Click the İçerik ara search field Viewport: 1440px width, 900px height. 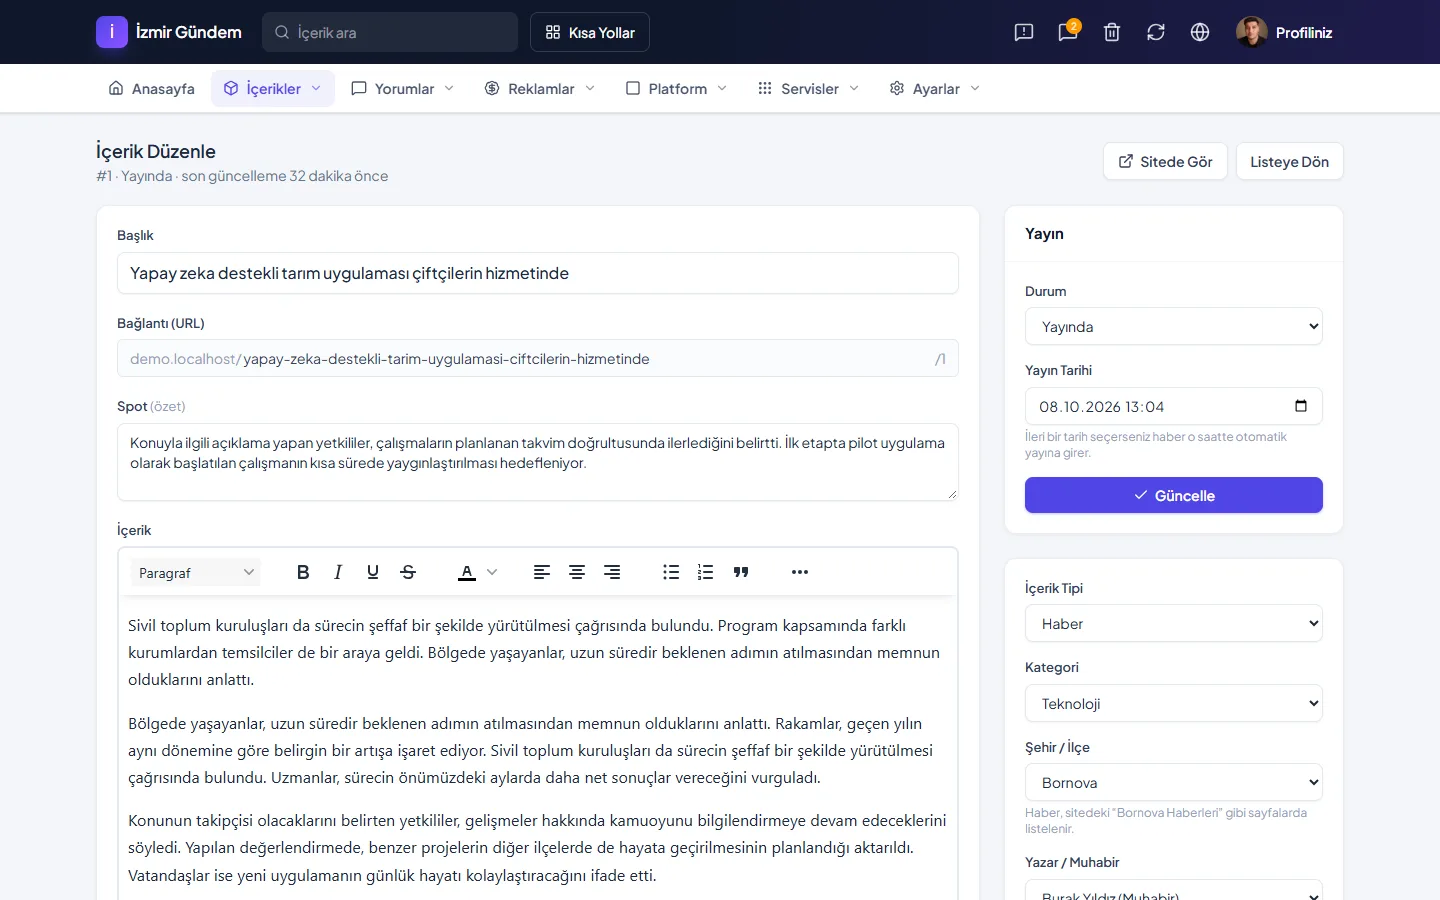tap(390, 32)
